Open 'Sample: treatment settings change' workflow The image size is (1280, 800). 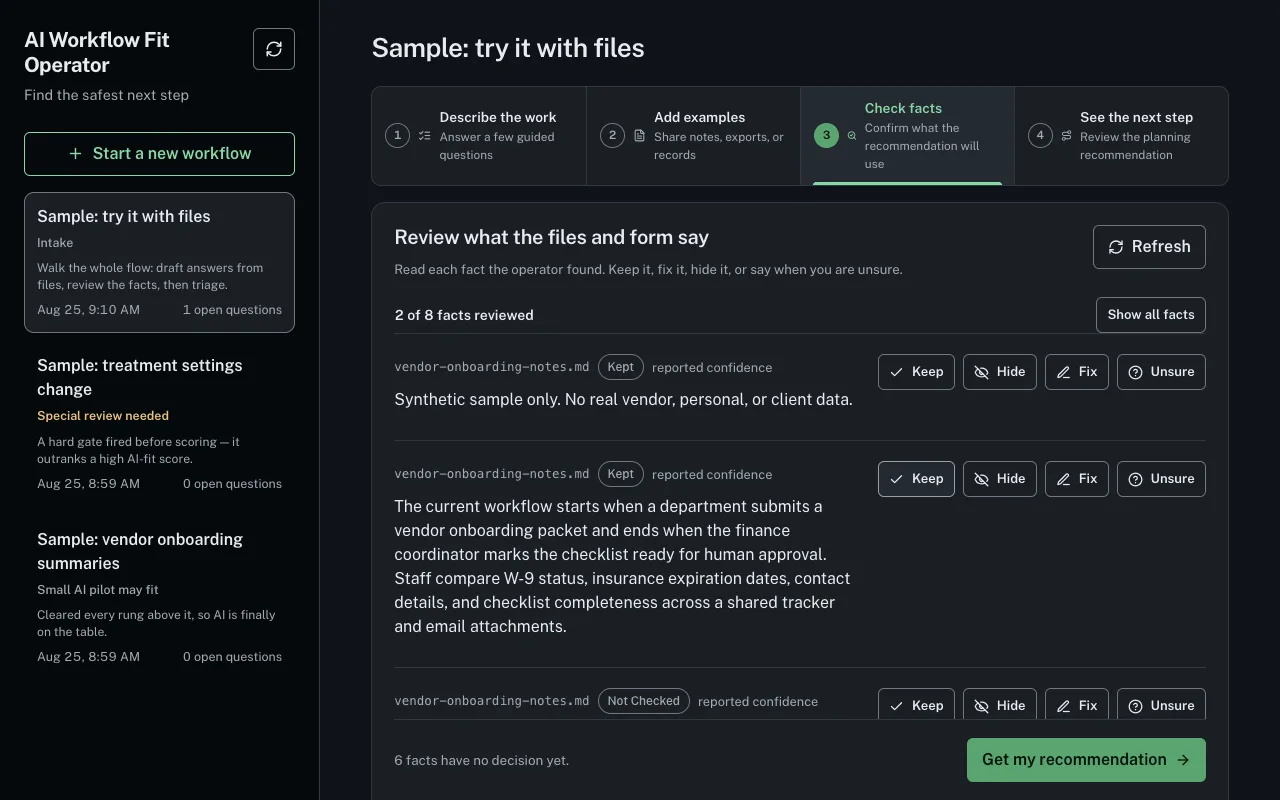point(159,423)
